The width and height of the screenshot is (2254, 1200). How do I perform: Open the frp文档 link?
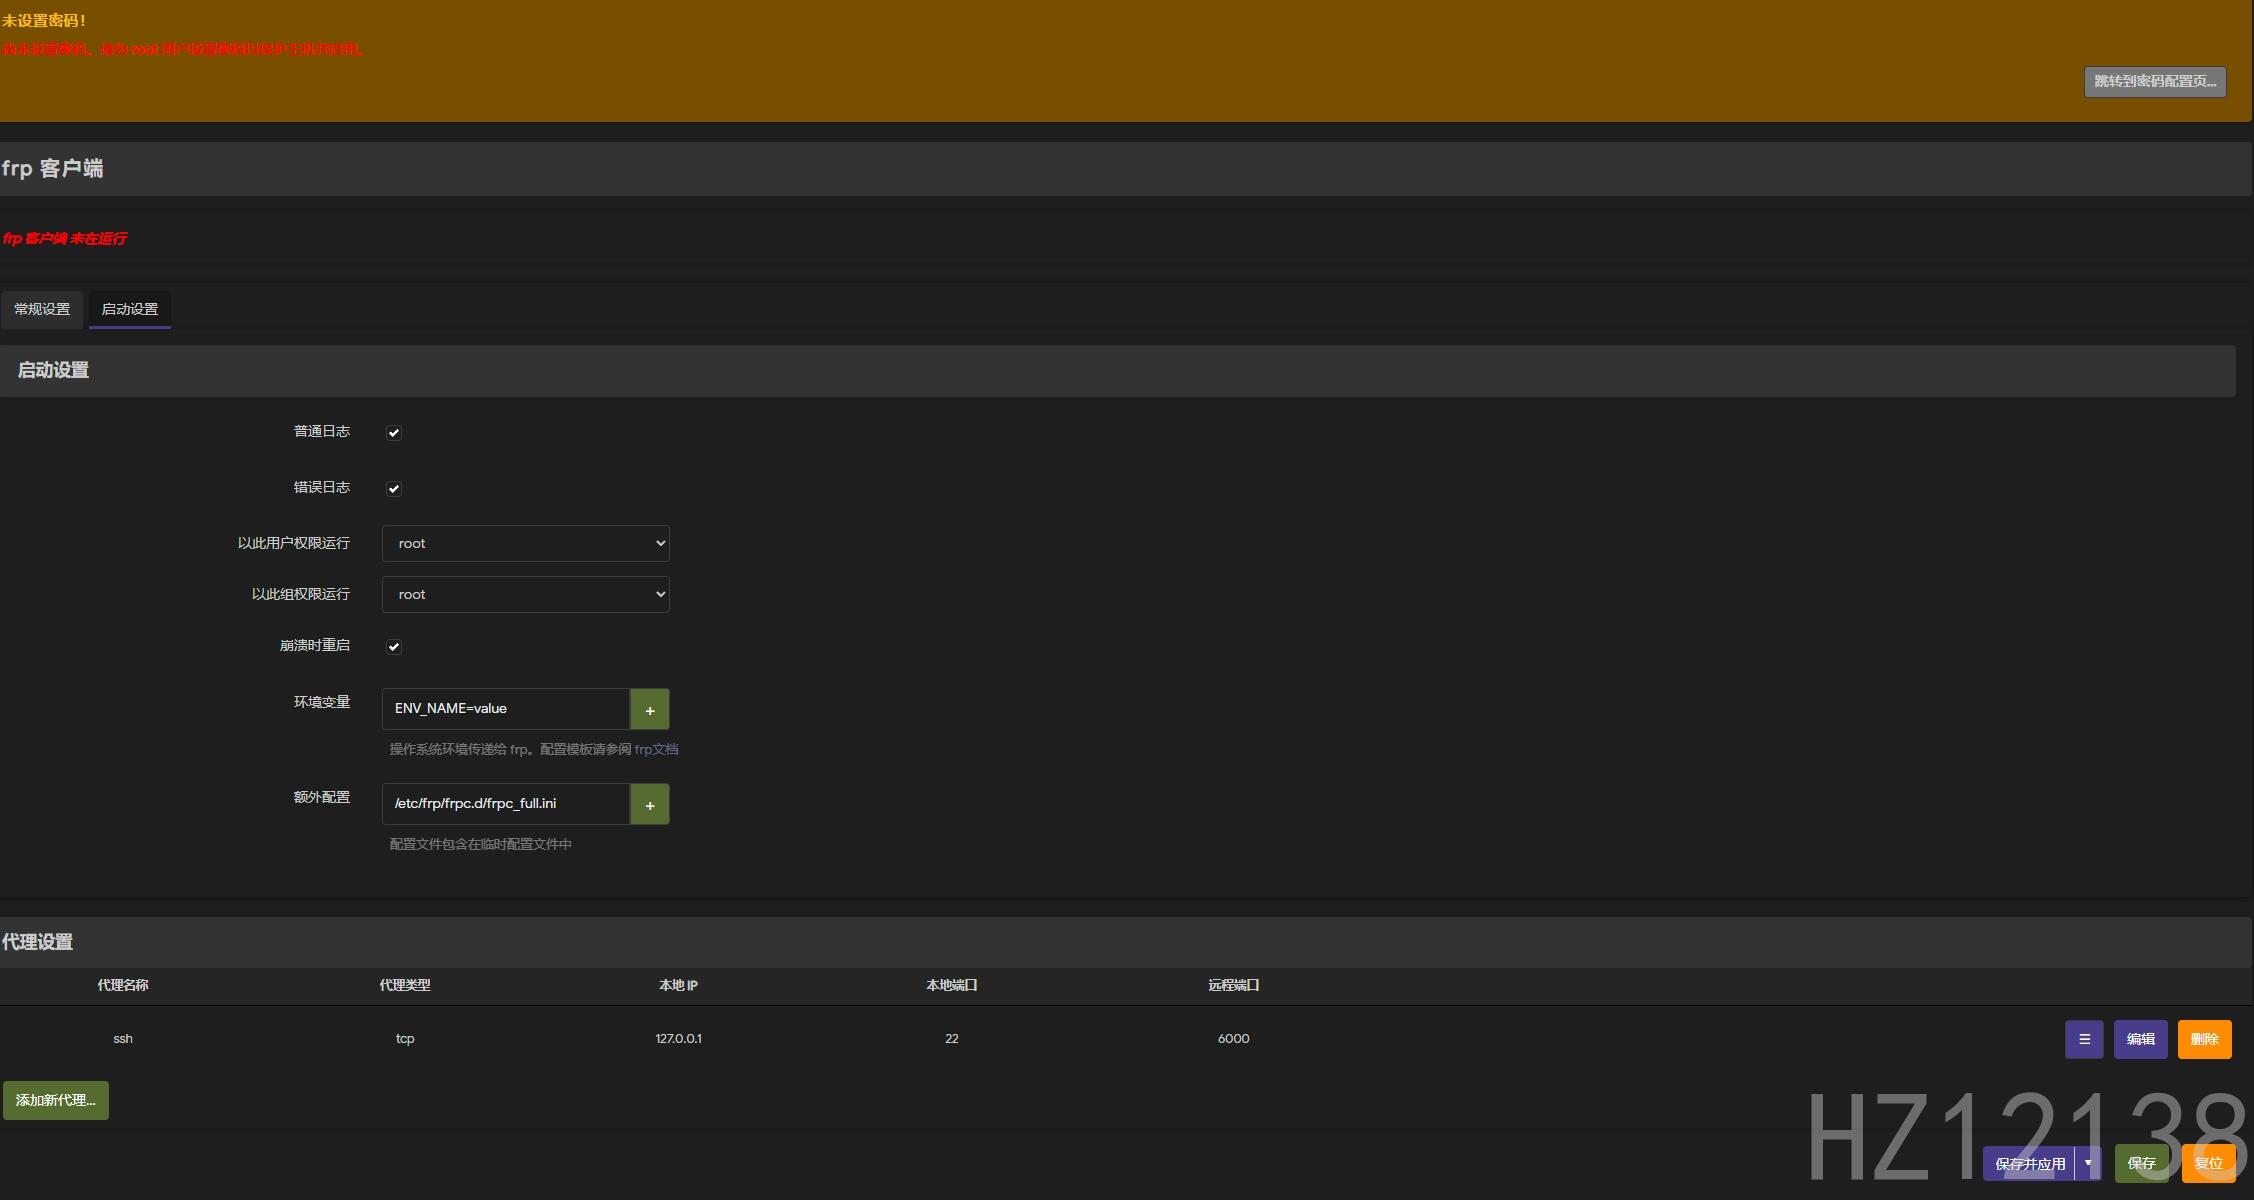point(656,749)
